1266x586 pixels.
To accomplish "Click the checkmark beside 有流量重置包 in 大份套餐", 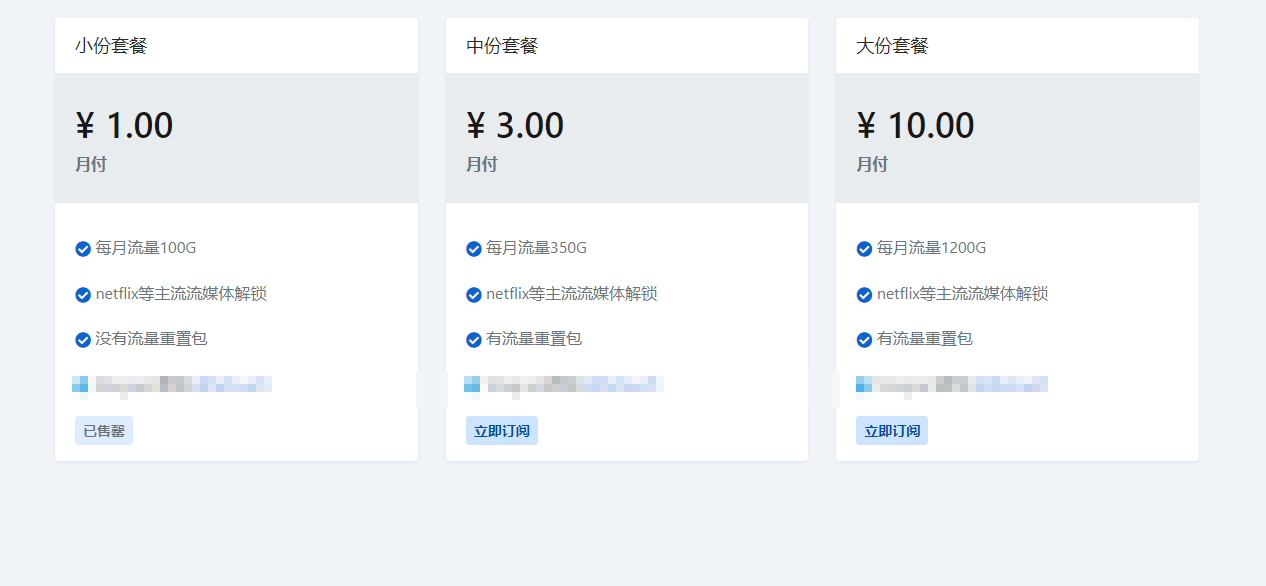I will point(863,339).
